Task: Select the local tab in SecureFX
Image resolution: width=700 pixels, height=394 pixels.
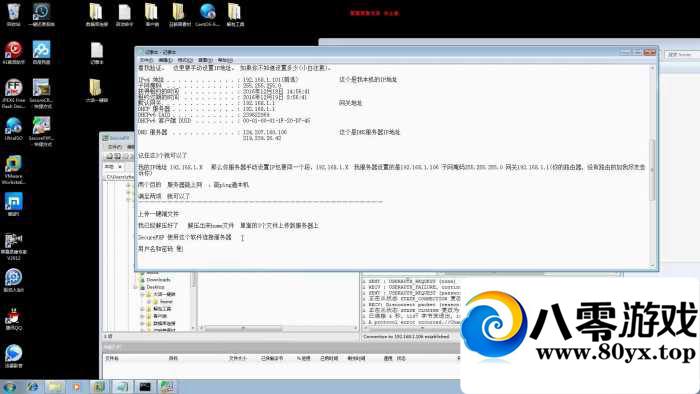Action: pos(113,166)
